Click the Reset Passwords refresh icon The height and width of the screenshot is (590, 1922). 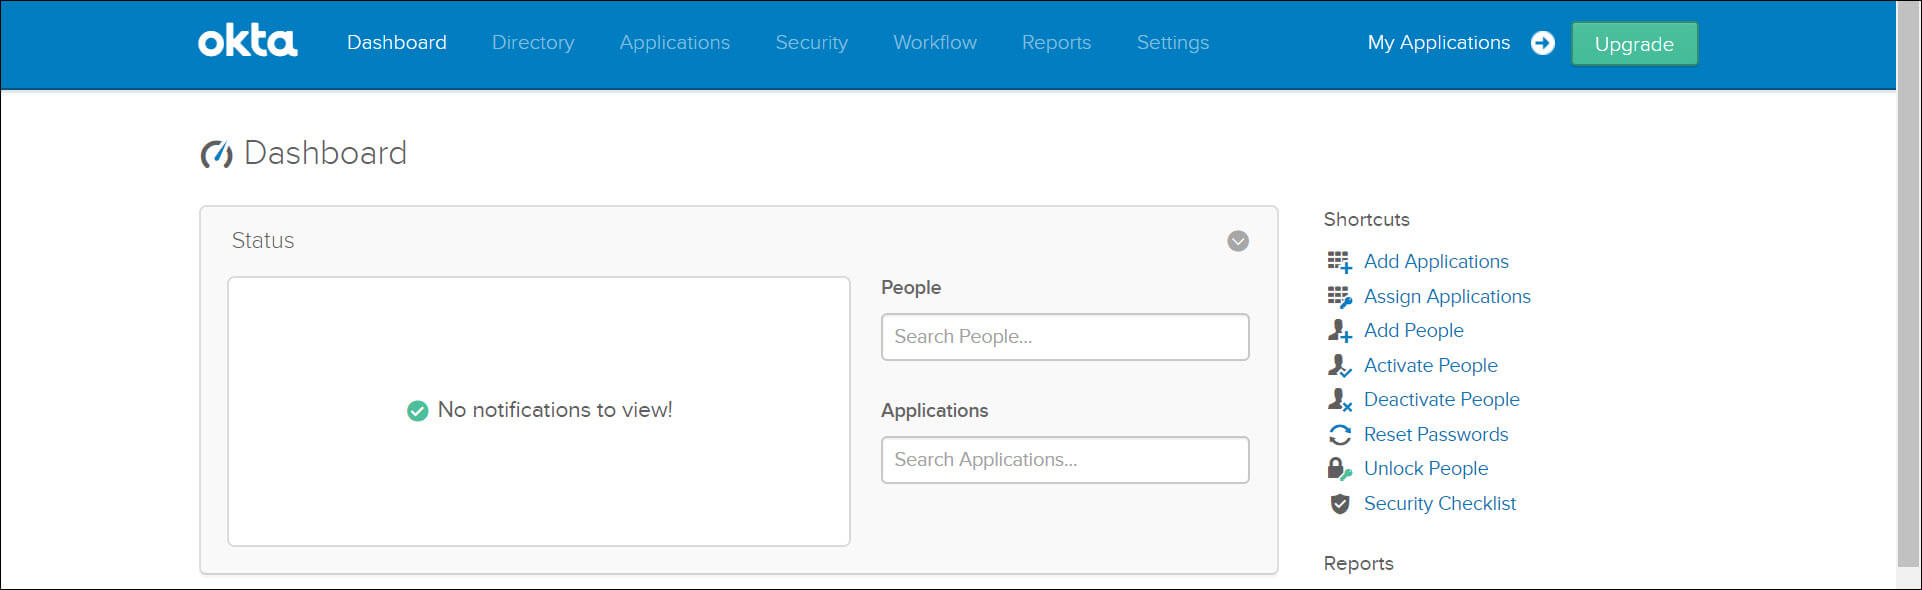click(x=1339, y=435)
